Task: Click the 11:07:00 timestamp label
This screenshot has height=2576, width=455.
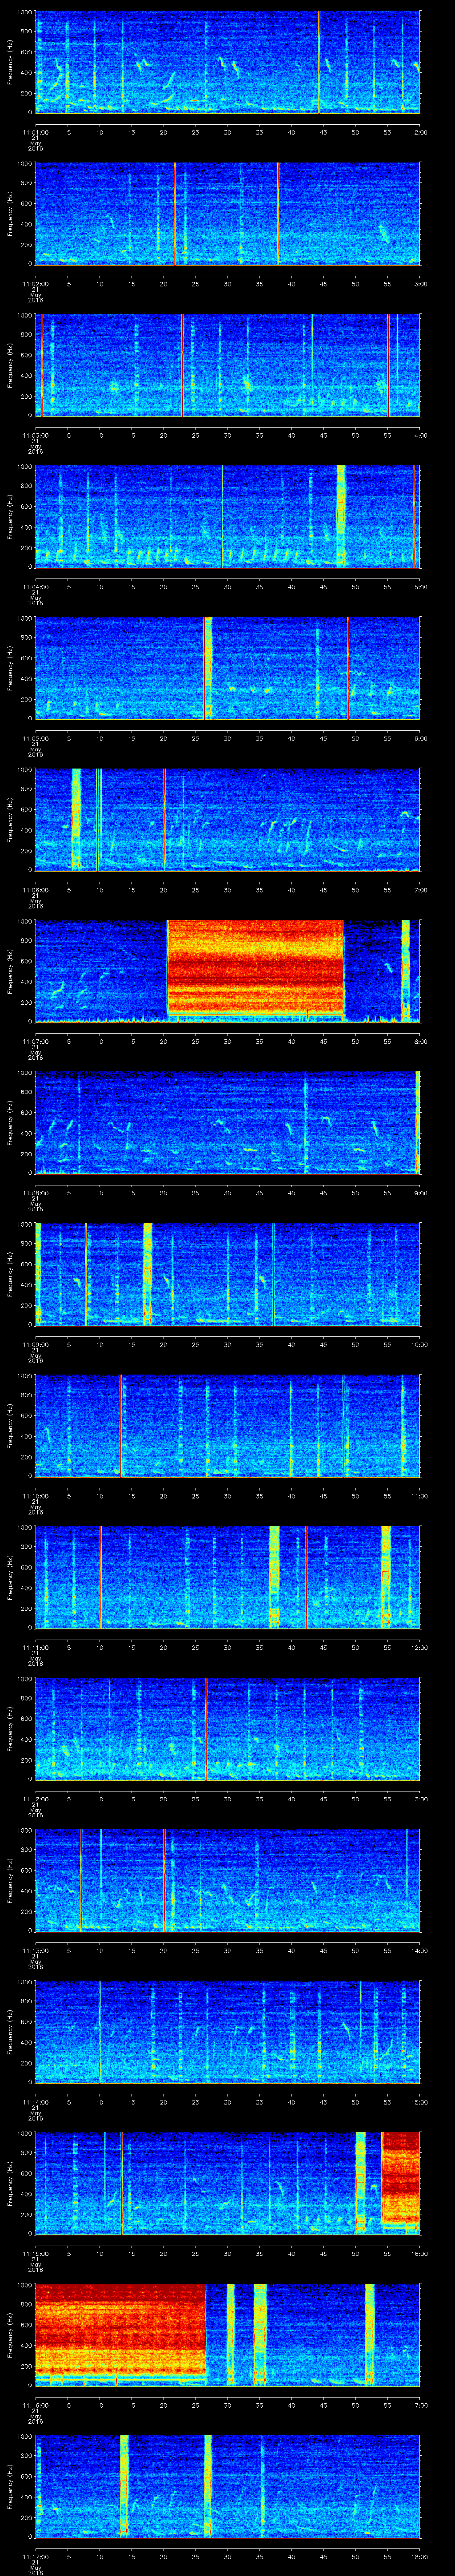Action: (x=35, y=1041)
